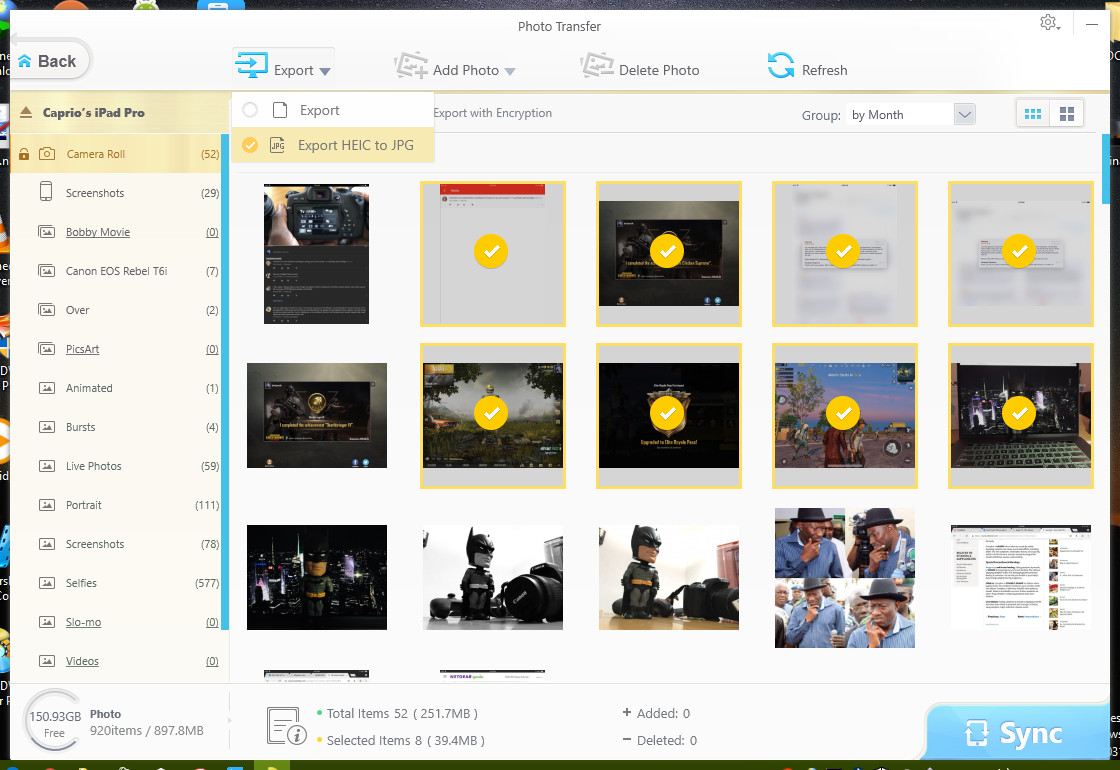This screenshot has height=770, width=1120.
Task: Click the Back button
Action: click(50, 61)
